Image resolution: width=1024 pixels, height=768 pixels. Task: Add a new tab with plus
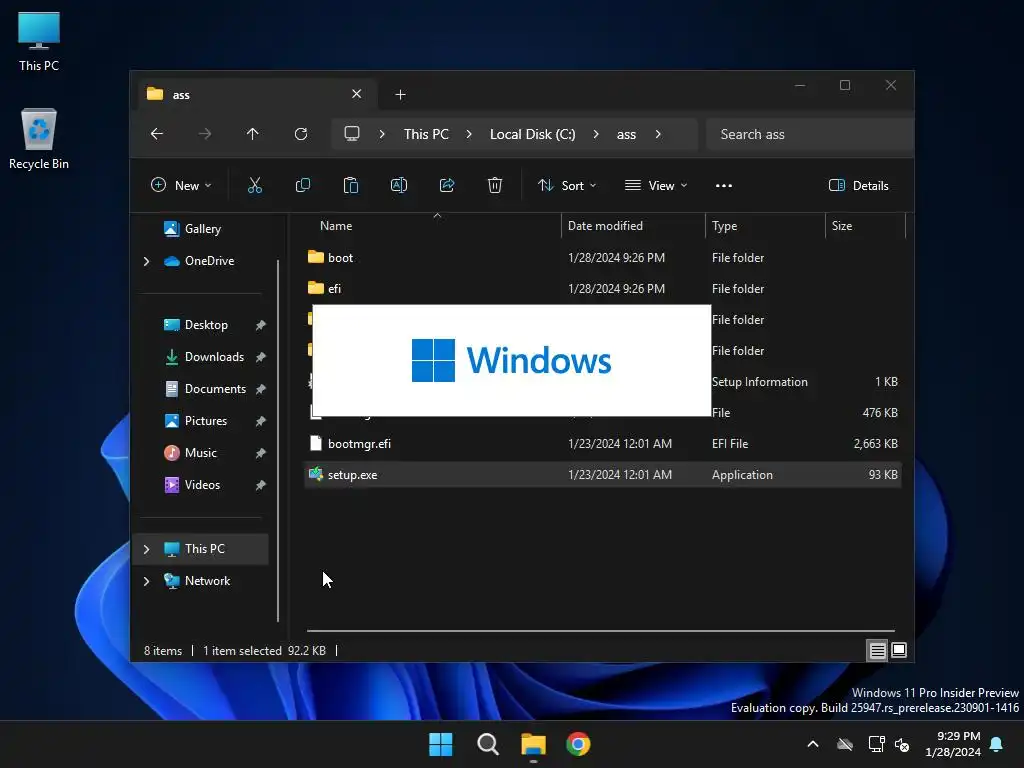click(400, 95)
